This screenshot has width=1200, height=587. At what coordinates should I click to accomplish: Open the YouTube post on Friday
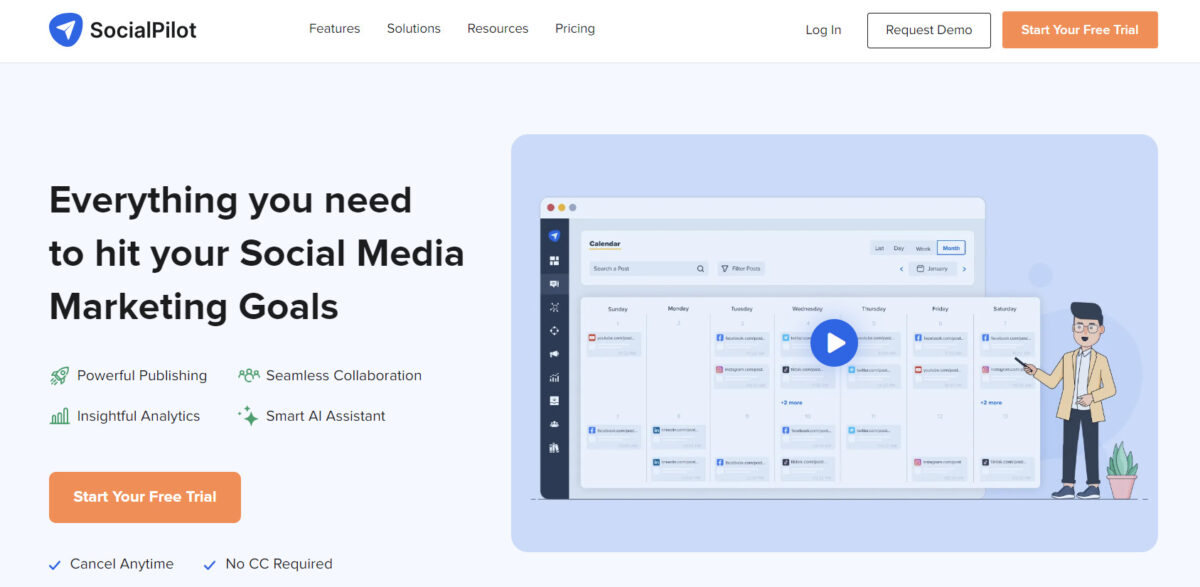[x=940, y=376]
